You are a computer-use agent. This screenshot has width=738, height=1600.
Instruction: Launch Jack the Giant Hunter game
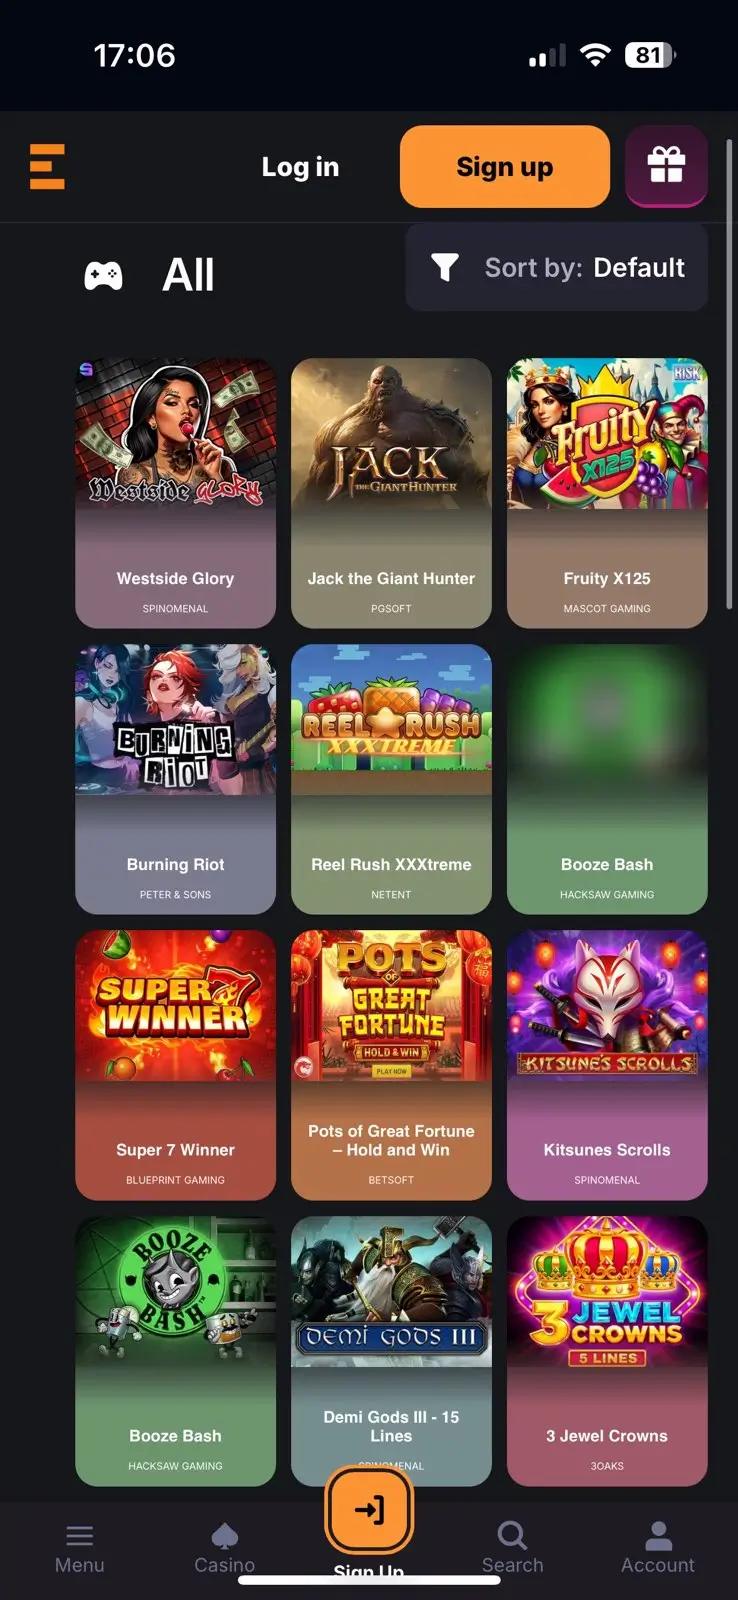391,493
